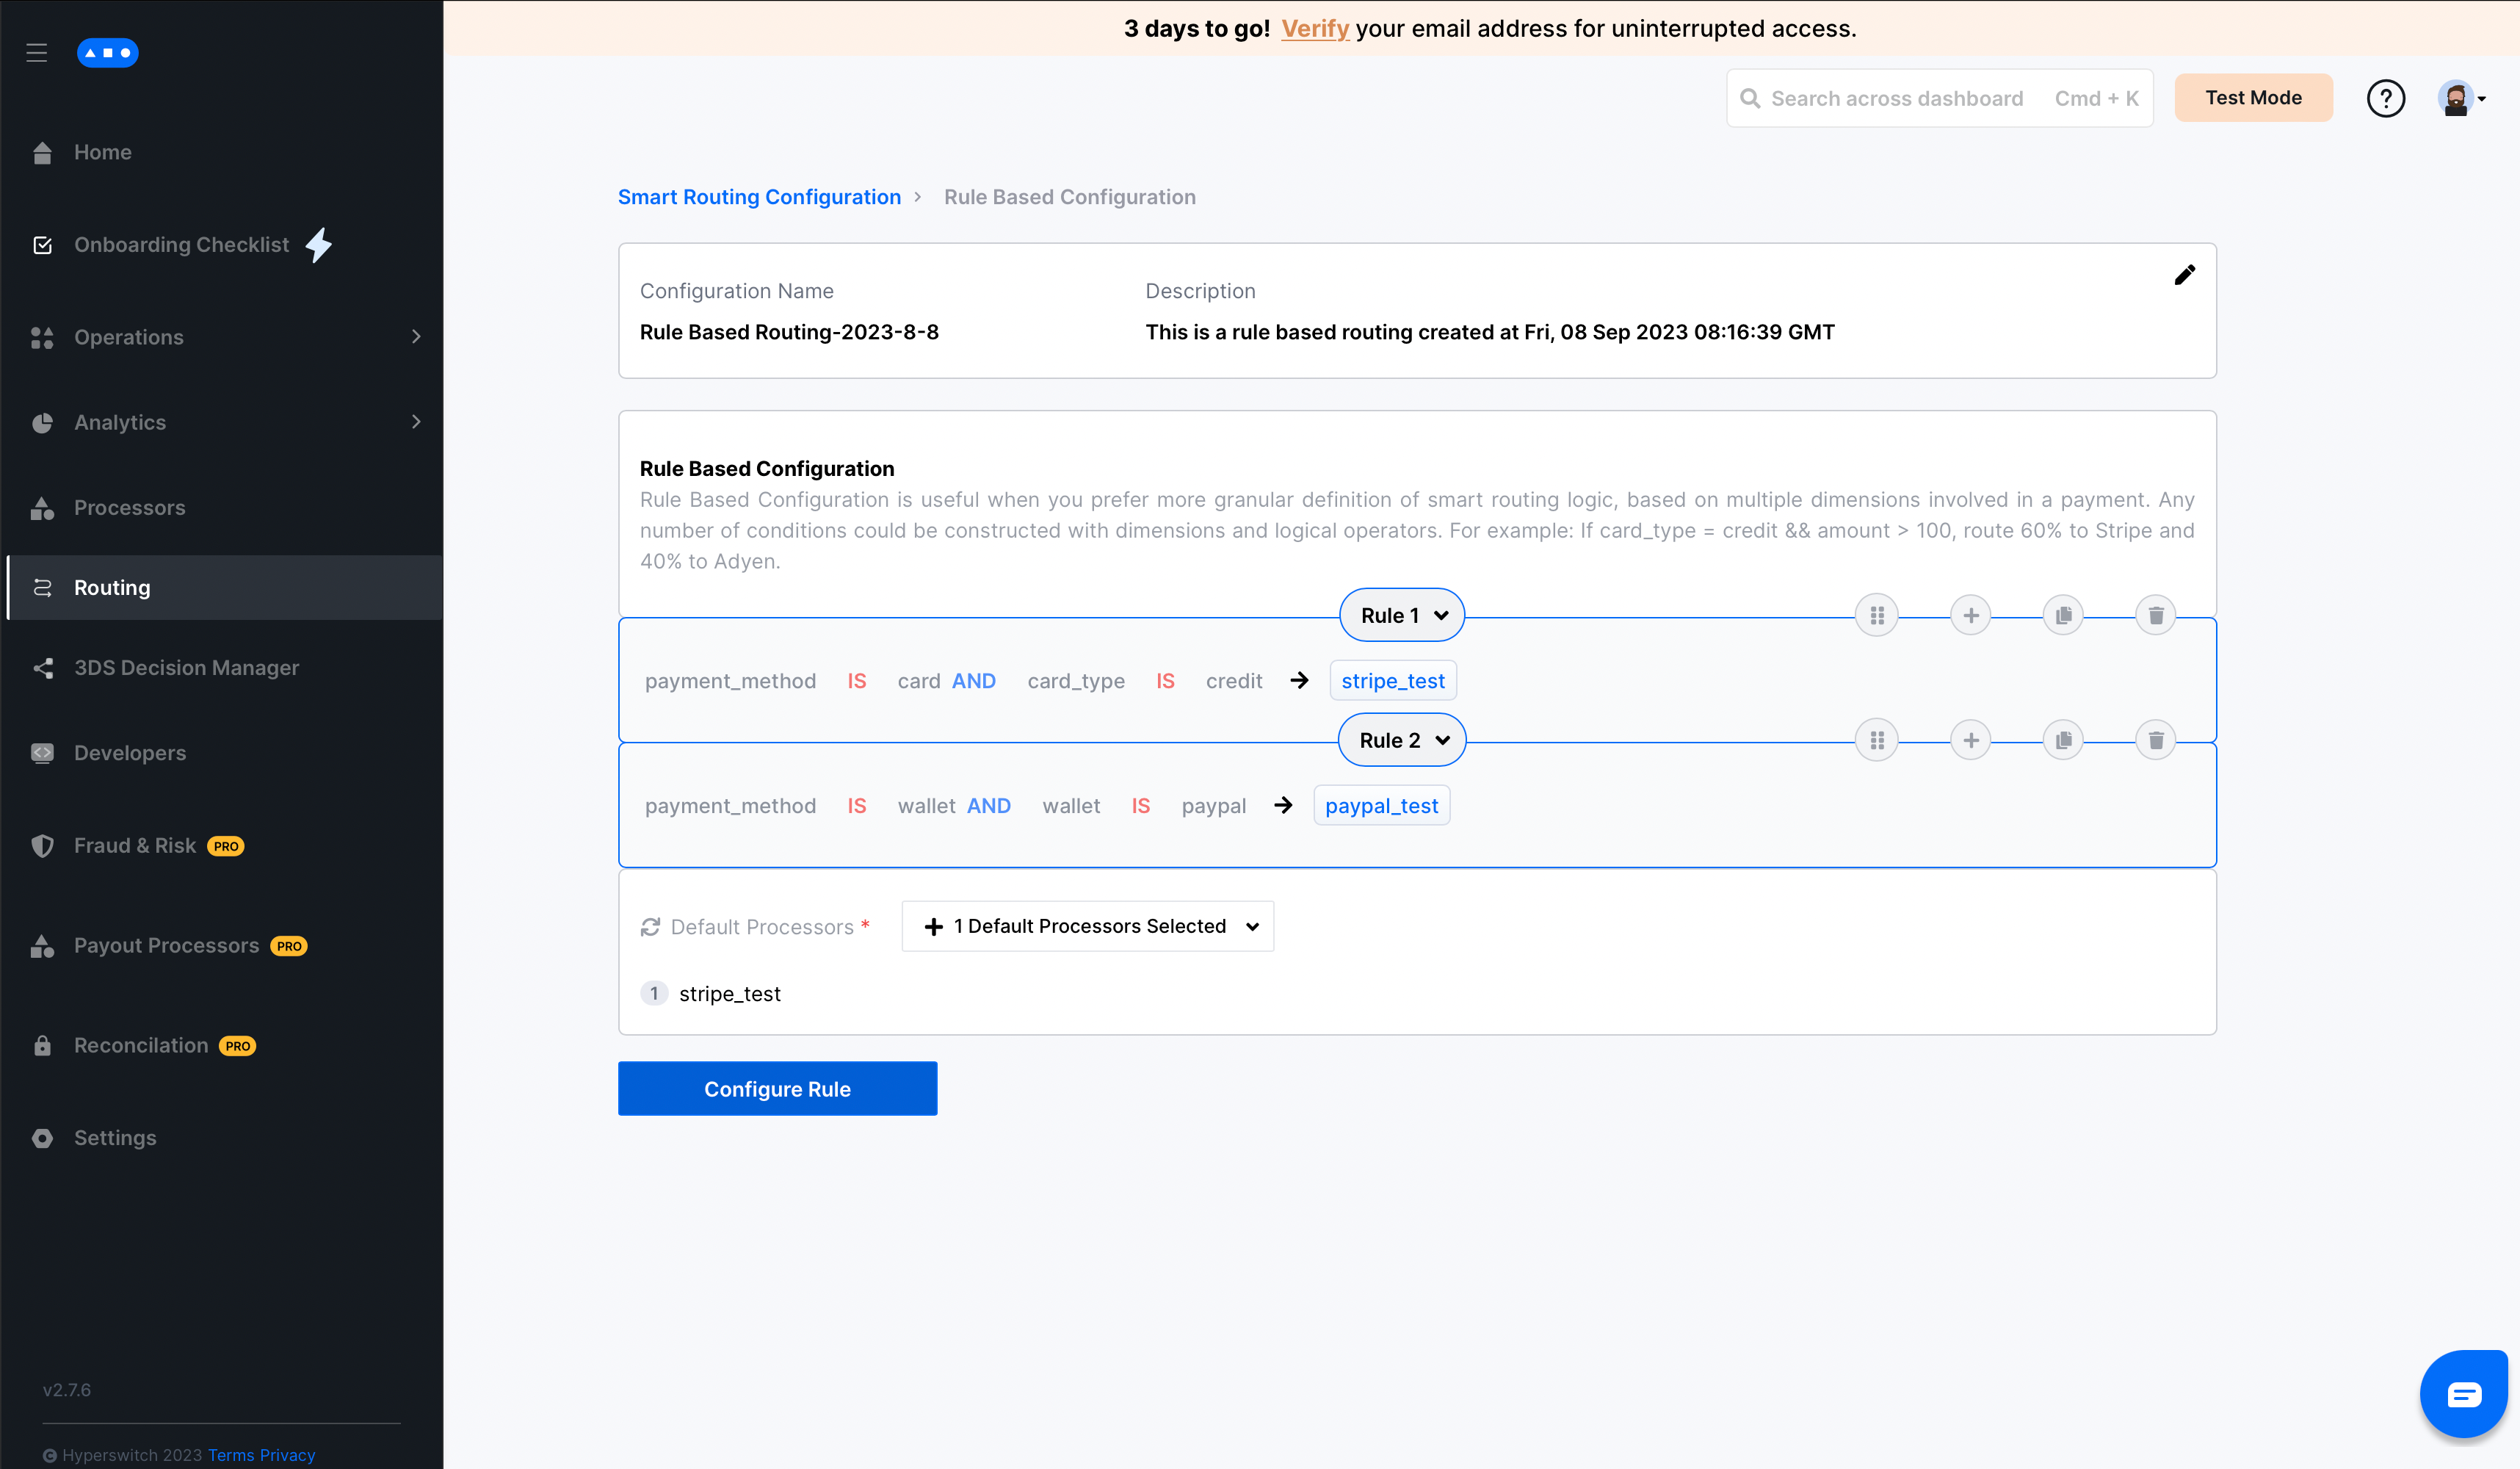The width and height of the screenshot is (2520, 1469).
Task: Expand the Rule 2 dropdown
Action: [1400, 739]
